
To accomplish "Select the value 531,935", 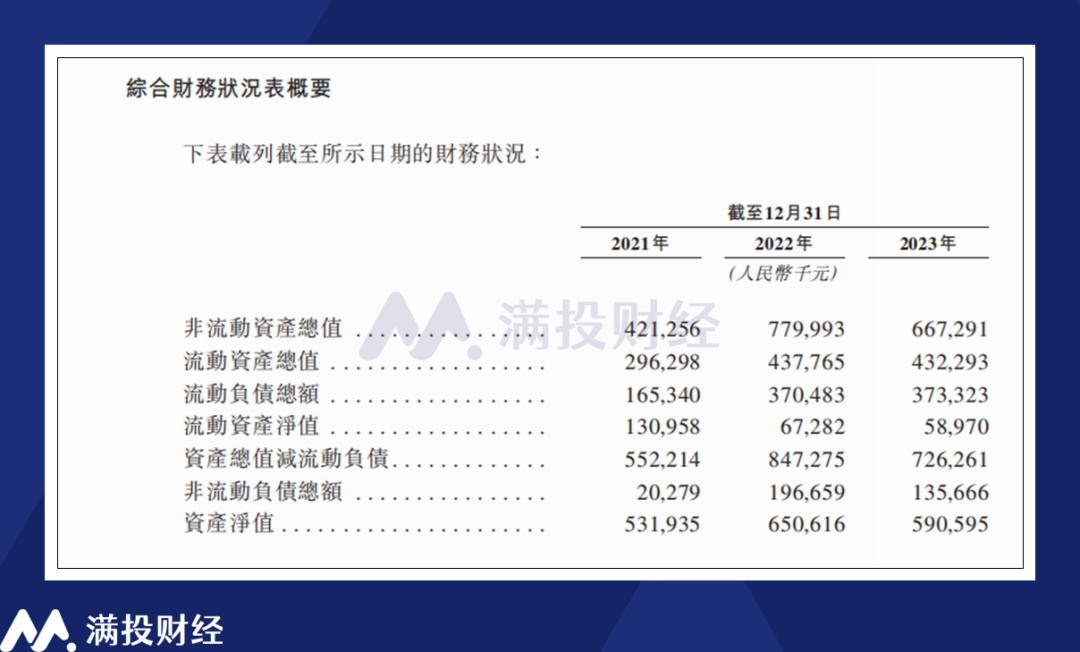I will 662,525.
